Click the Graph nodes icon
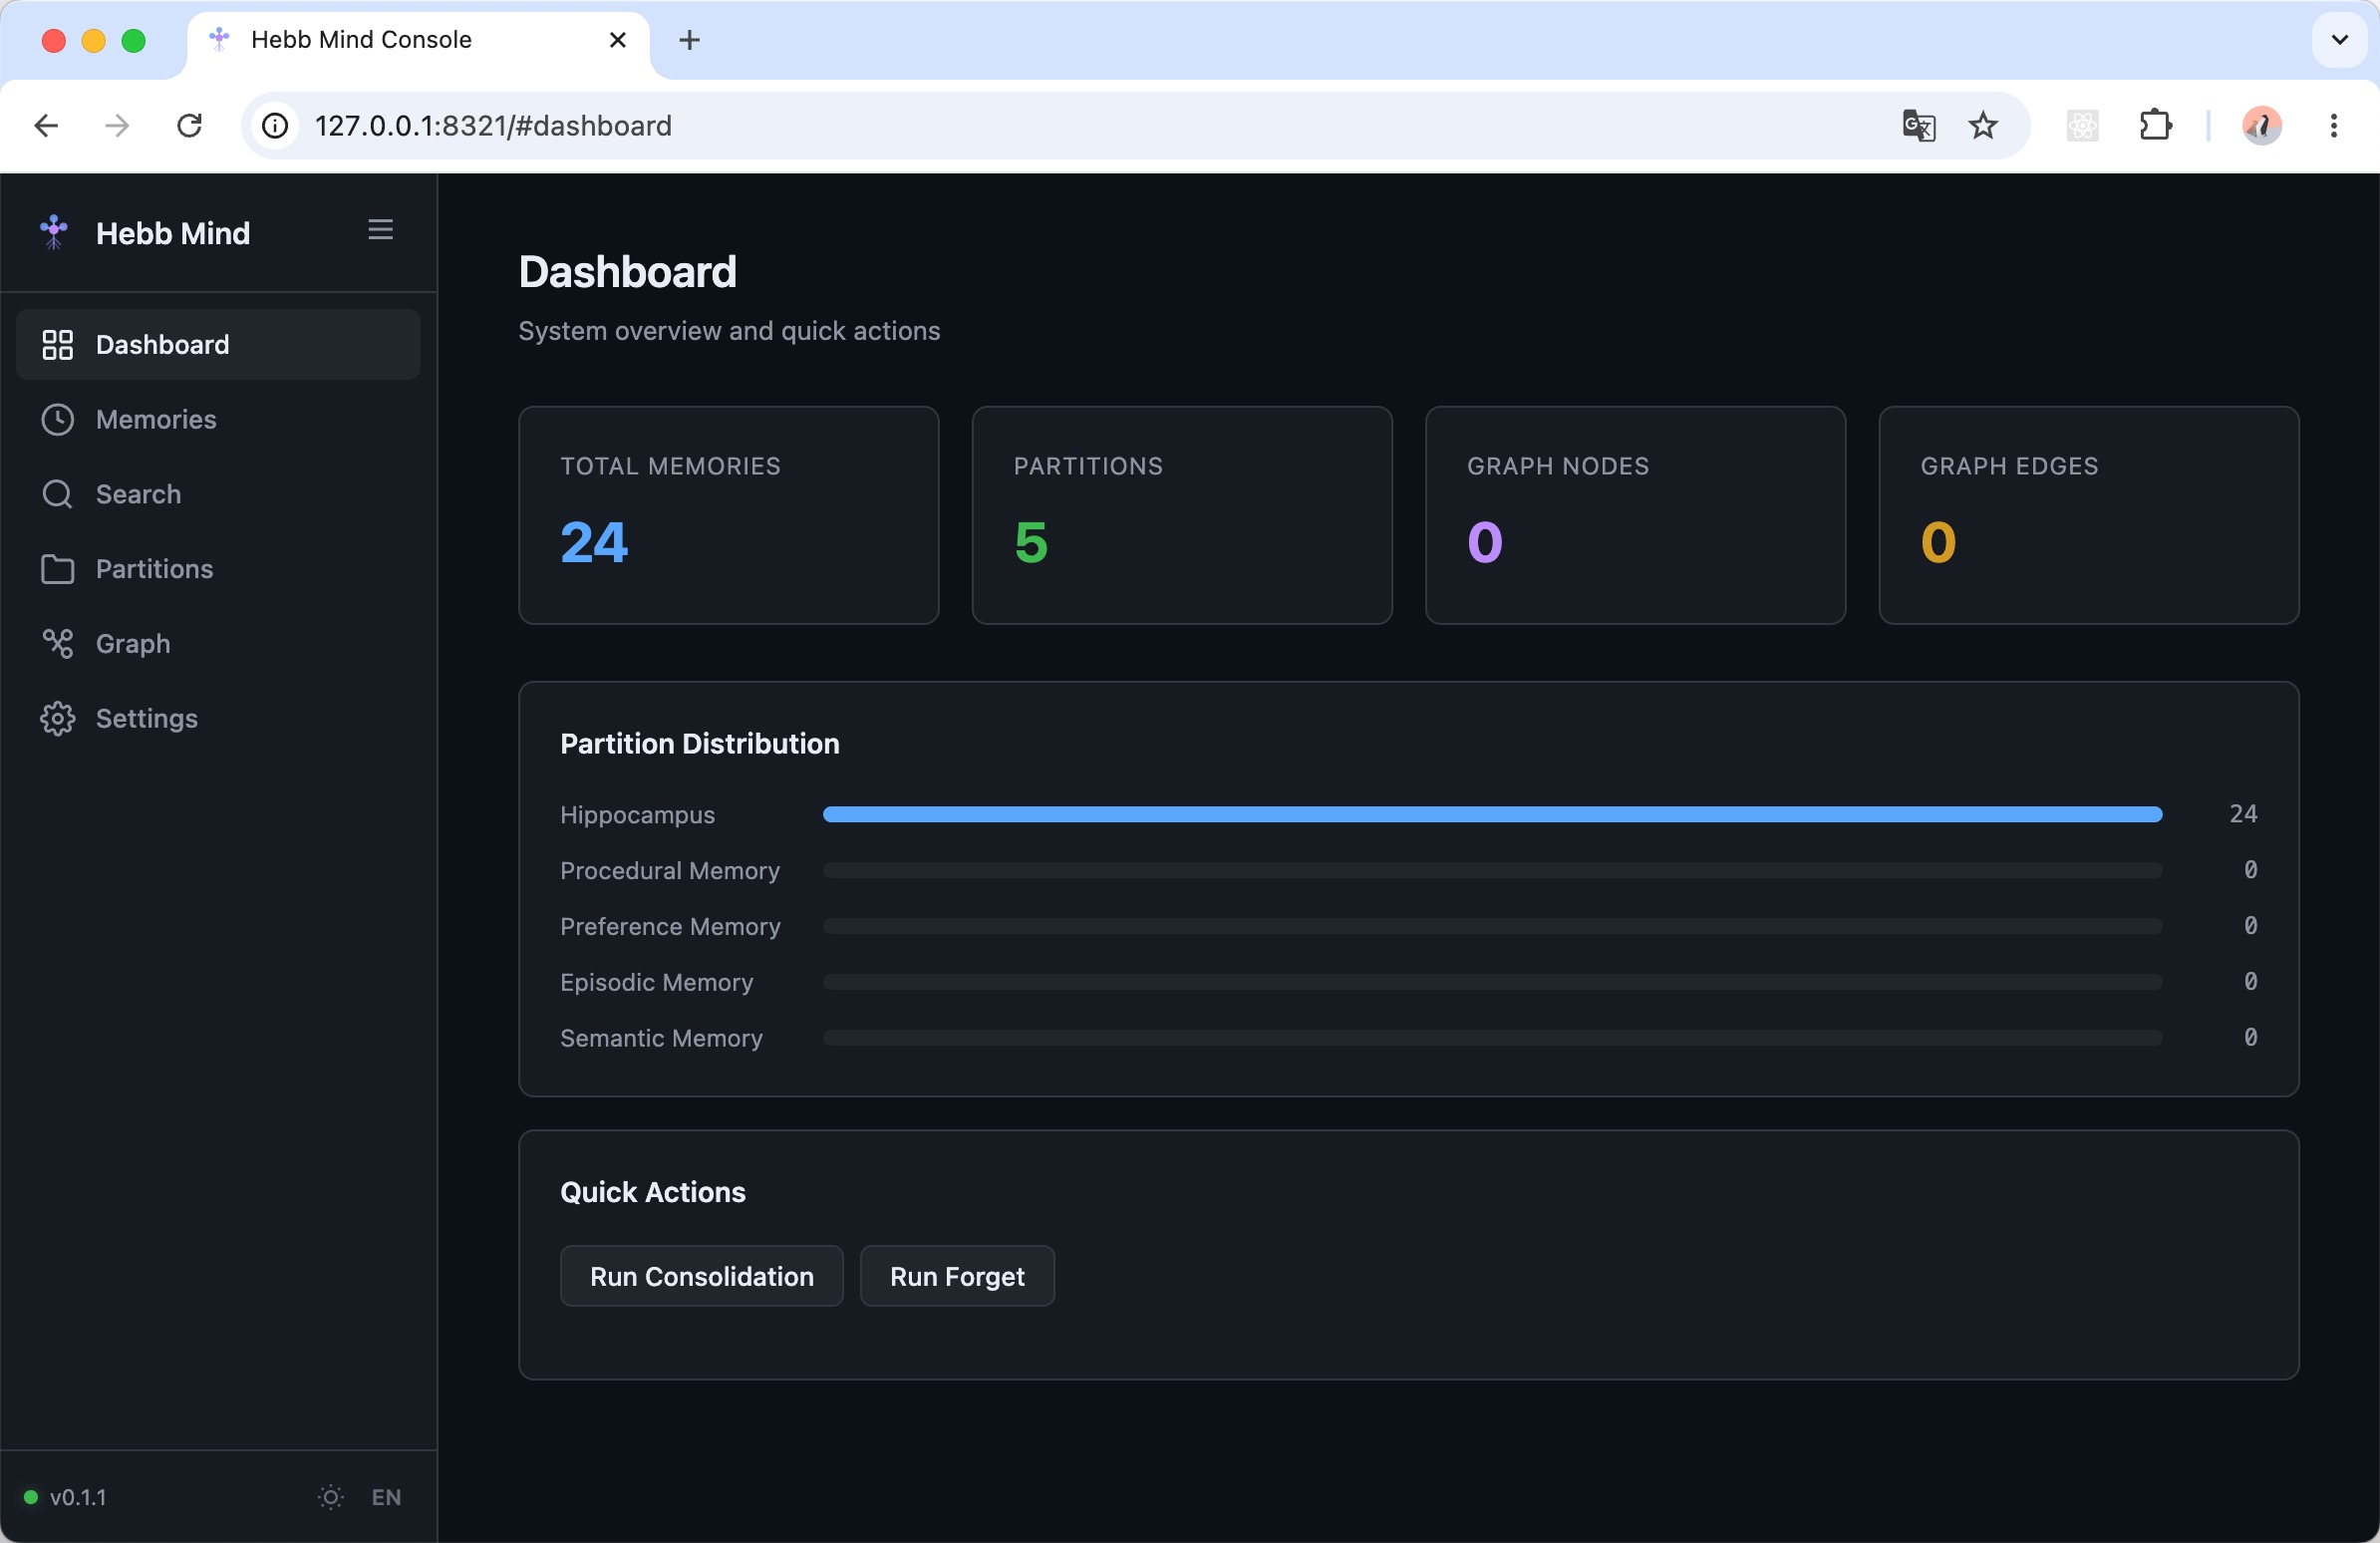 57,644
